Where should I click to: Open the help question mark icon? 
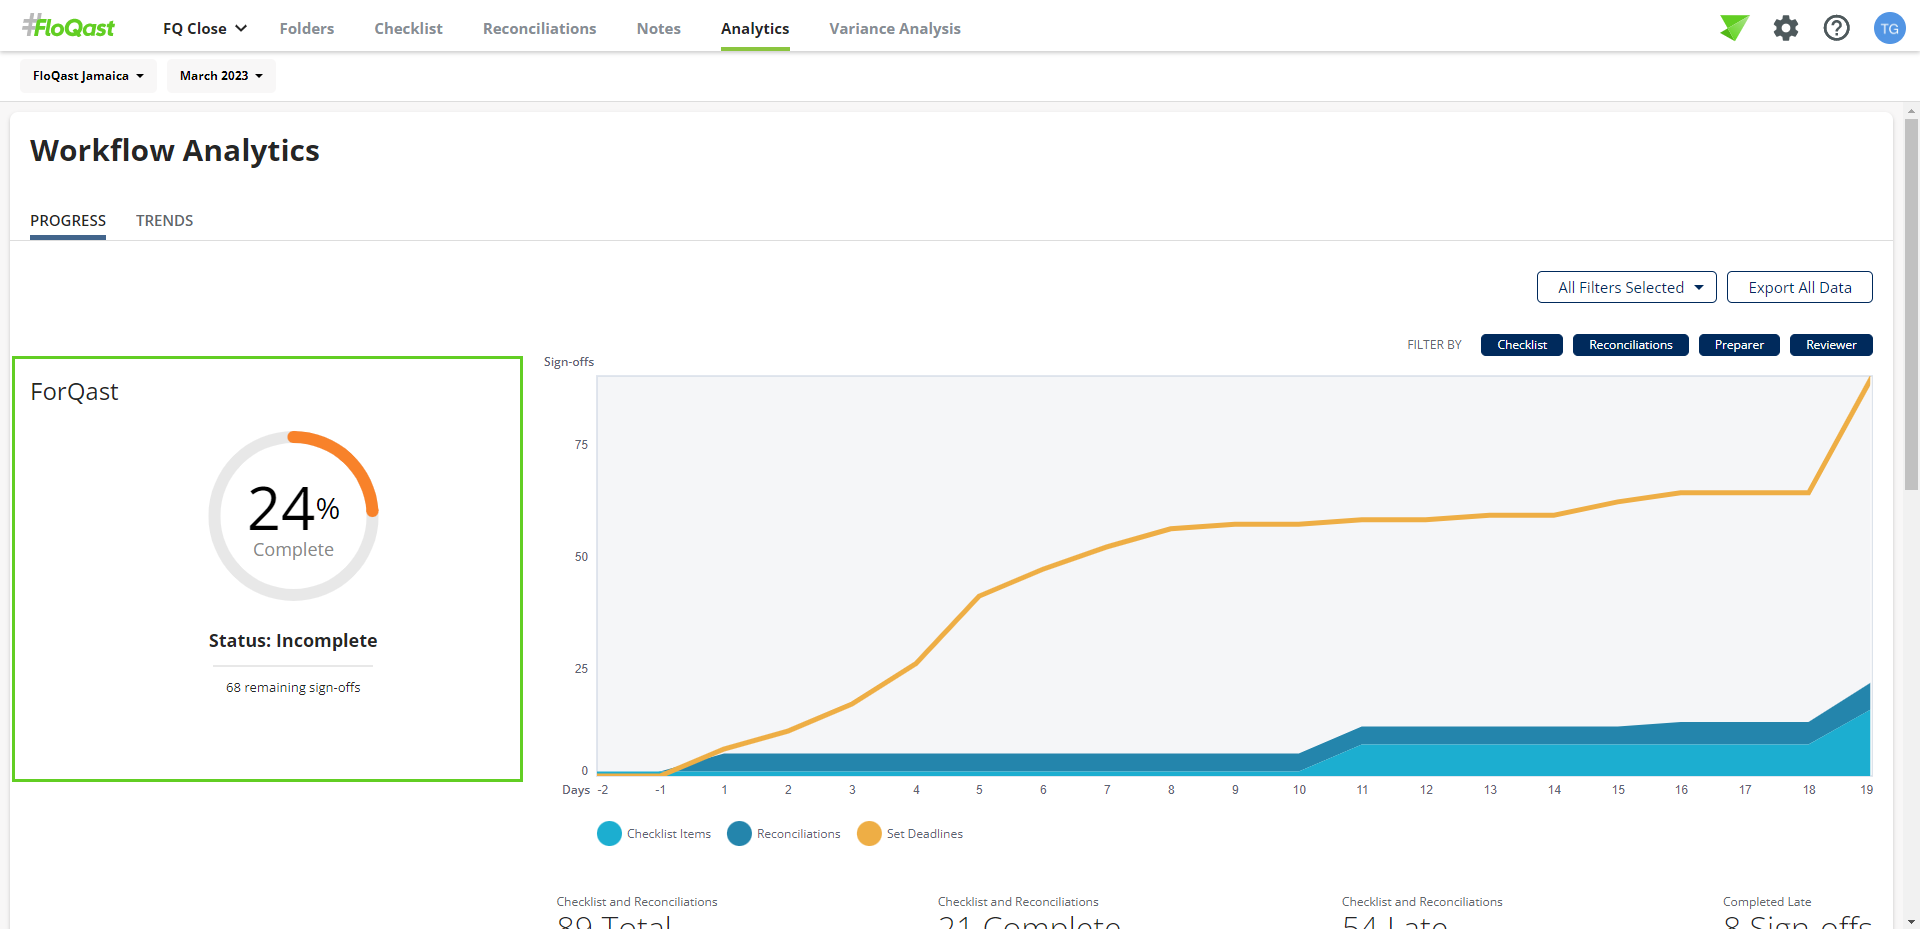click(x=1837, y=28)
